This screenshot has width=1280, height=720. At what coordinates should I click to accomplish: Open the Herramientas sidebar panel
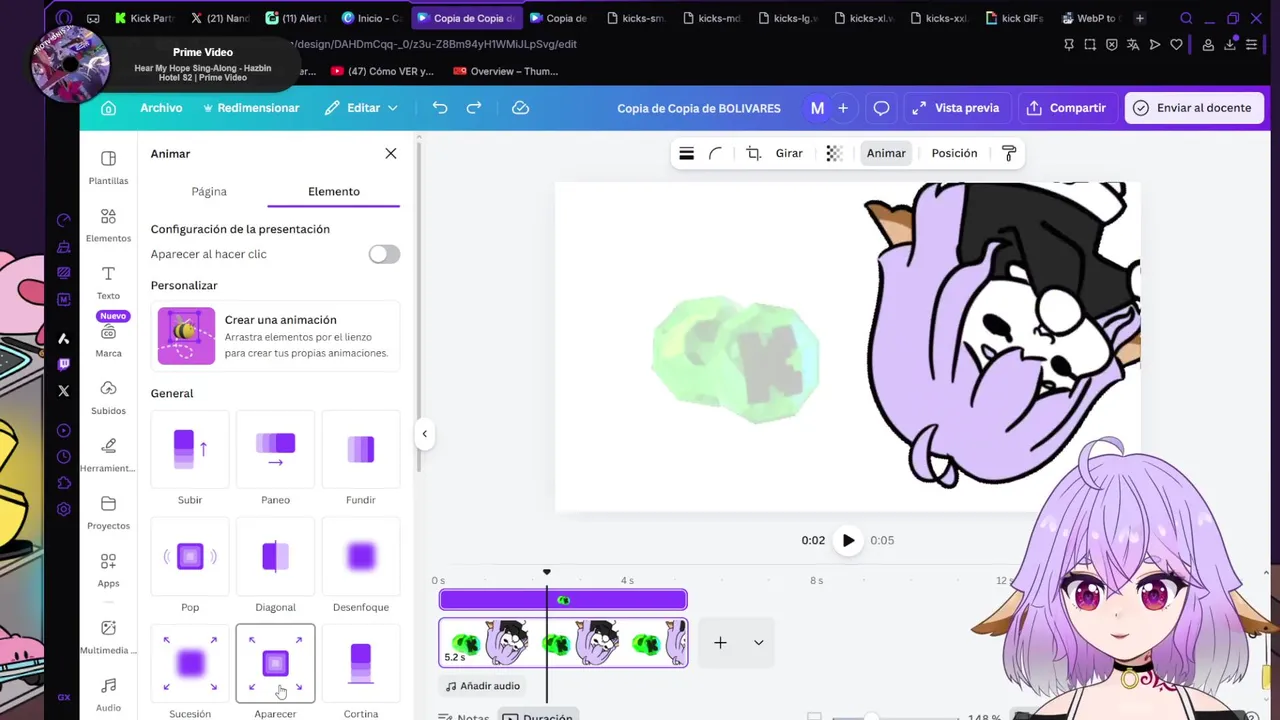click(x=108, y=455)
